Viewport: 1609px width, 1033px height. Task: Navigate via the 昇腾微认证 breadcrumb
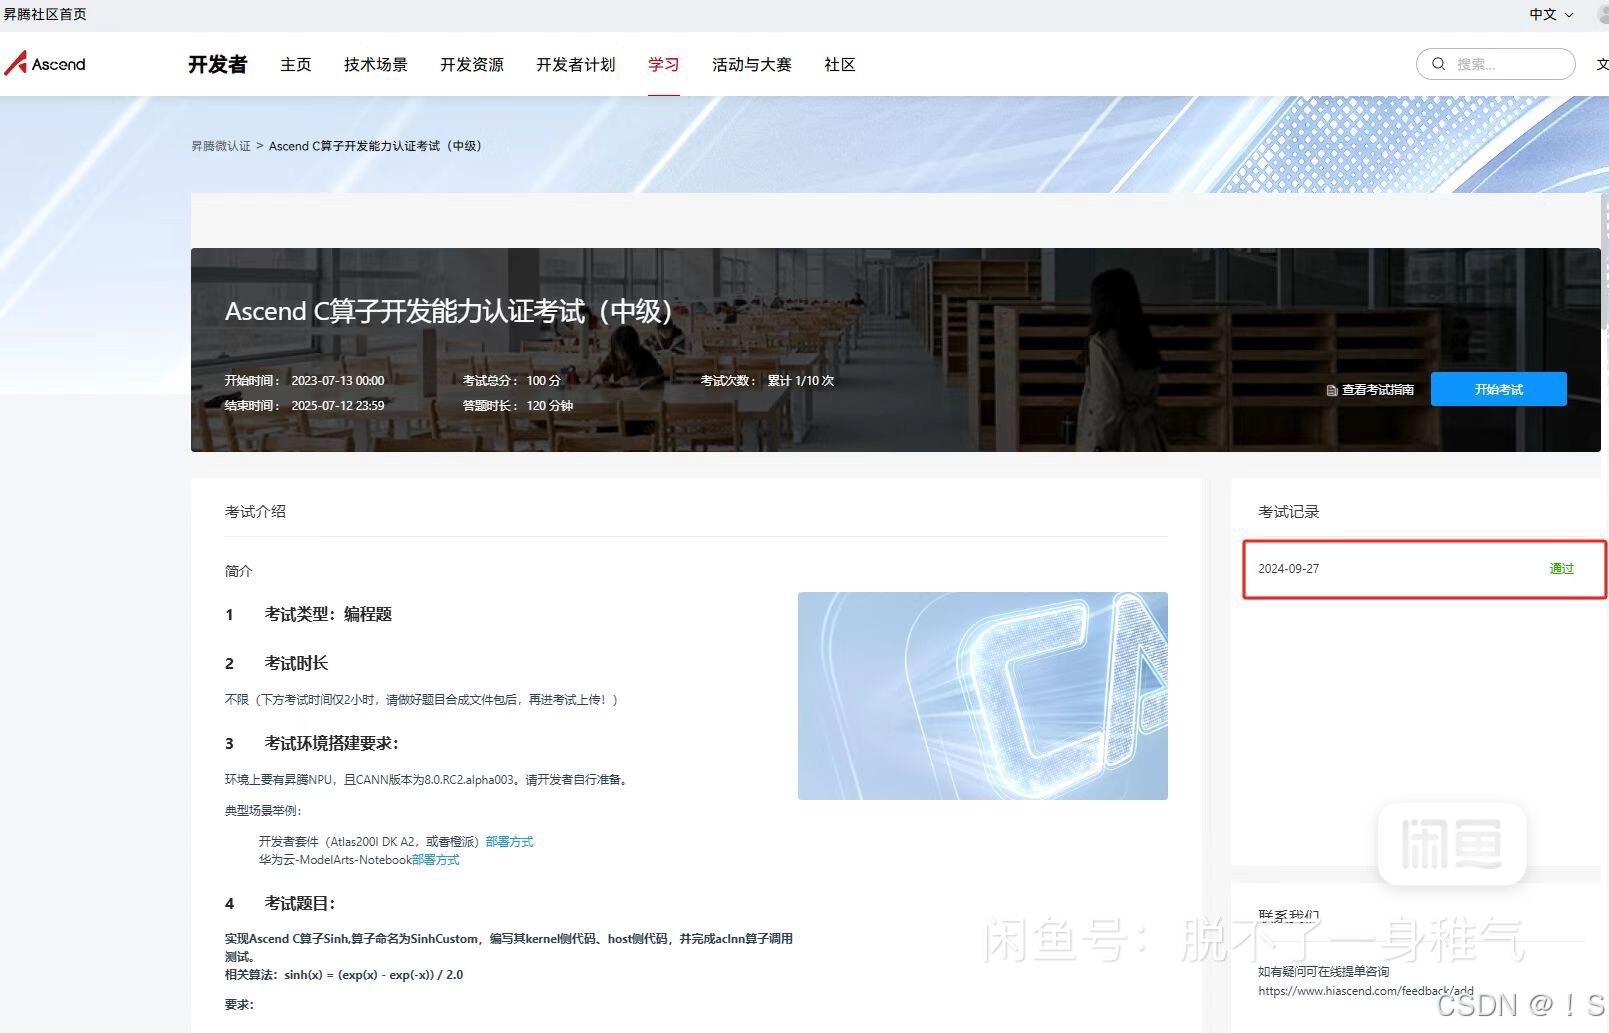click(220, 145)
